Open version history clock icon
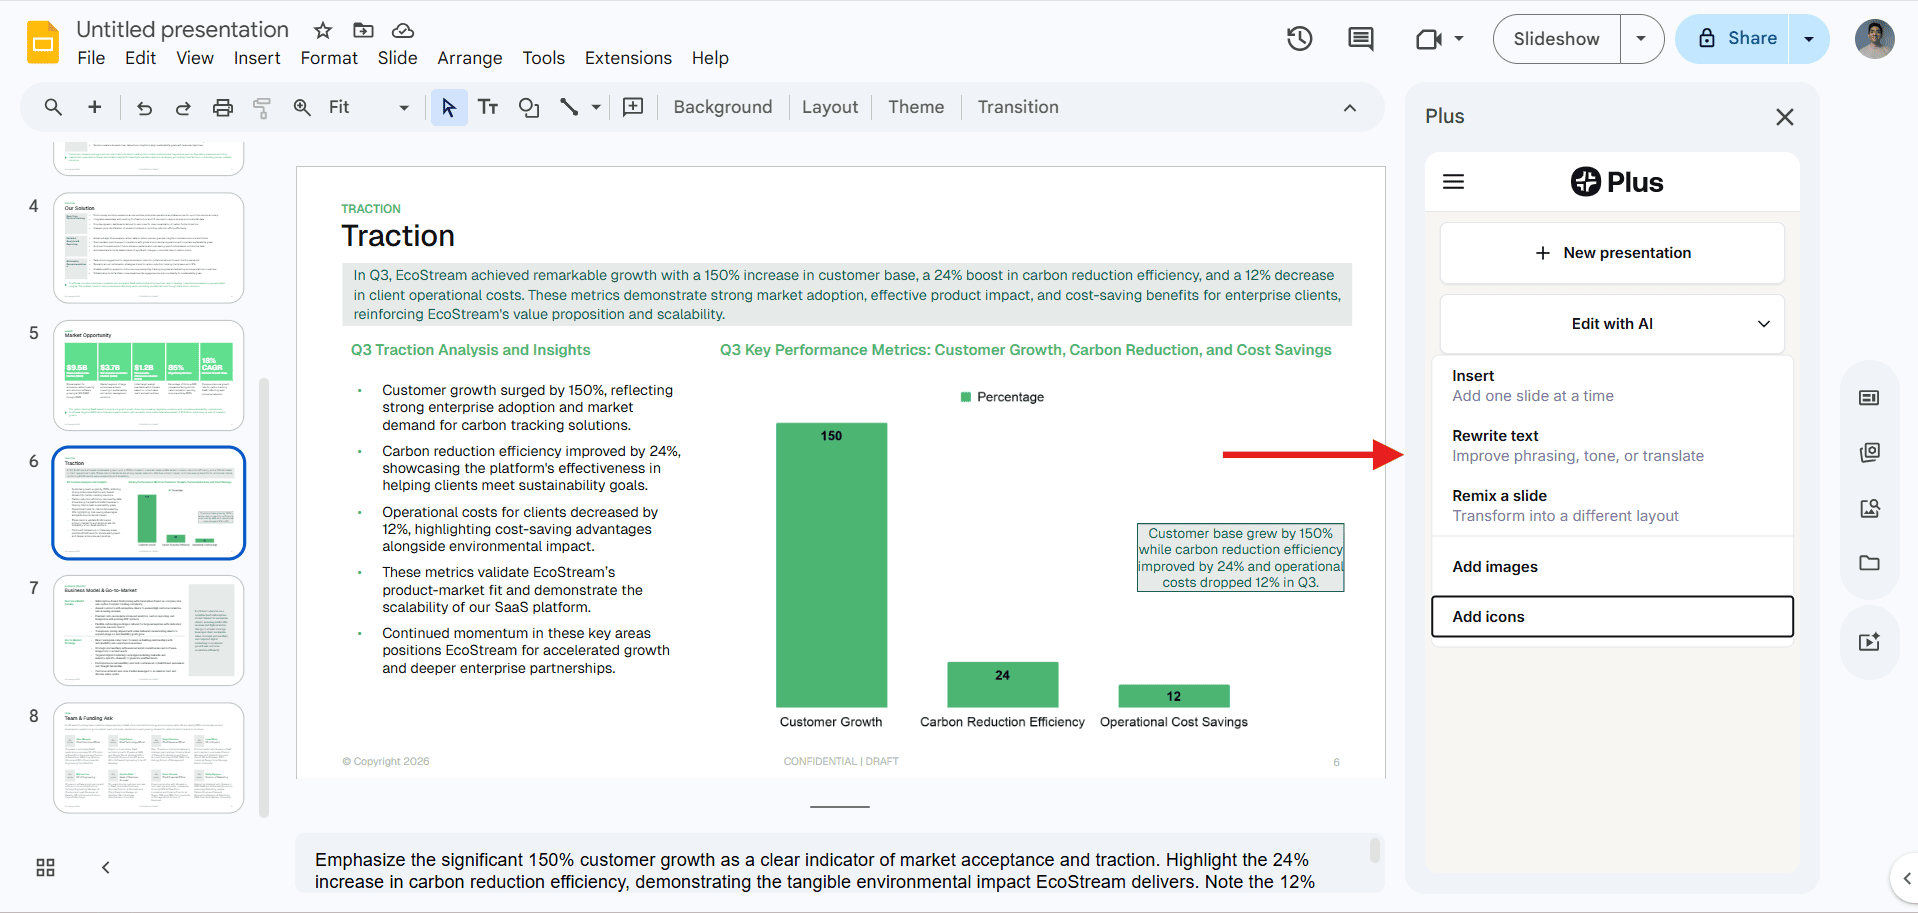Screen dimensions: 1918x913 tap(1299, 39)
